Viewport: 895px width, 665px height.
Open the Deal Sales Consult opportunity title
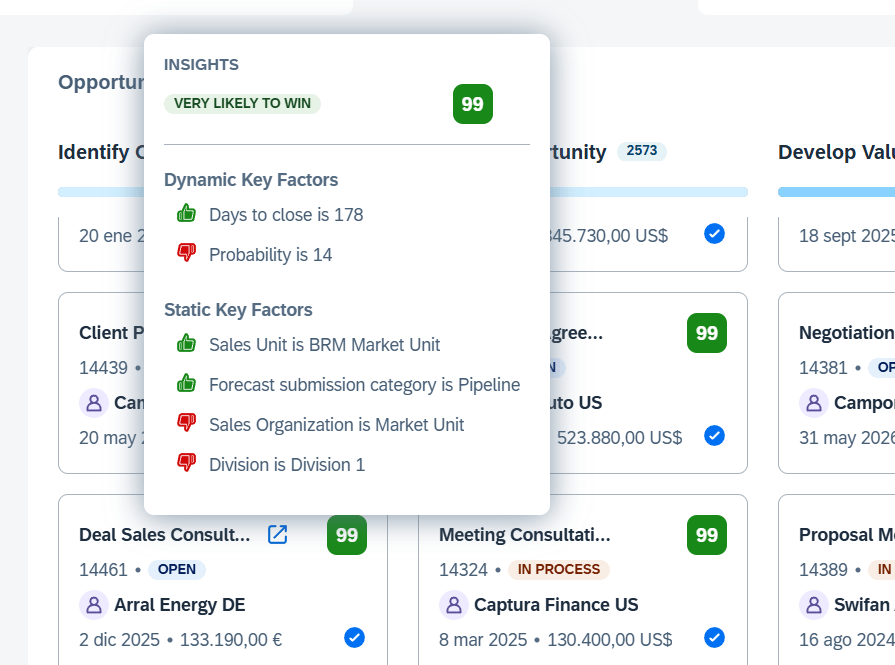click(165, 535)
